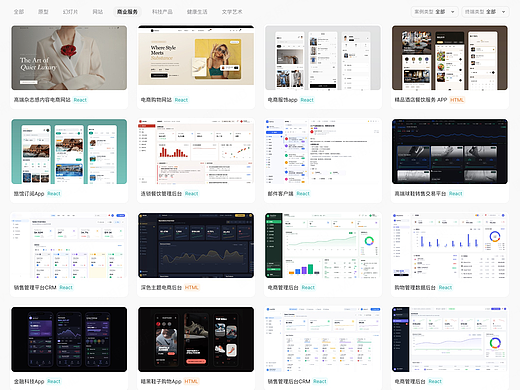Viewport: 520px width, 390px height.
Task: Click the 深色主题电商后台 title
Action: (161, 287)
